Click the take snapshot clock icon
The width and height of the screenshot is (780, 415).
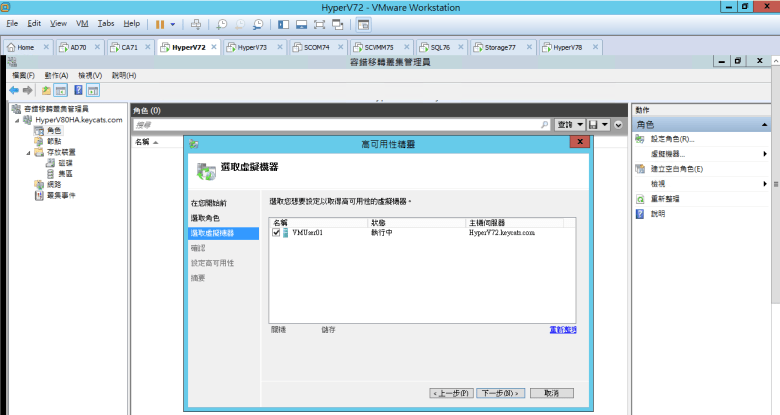222,23
